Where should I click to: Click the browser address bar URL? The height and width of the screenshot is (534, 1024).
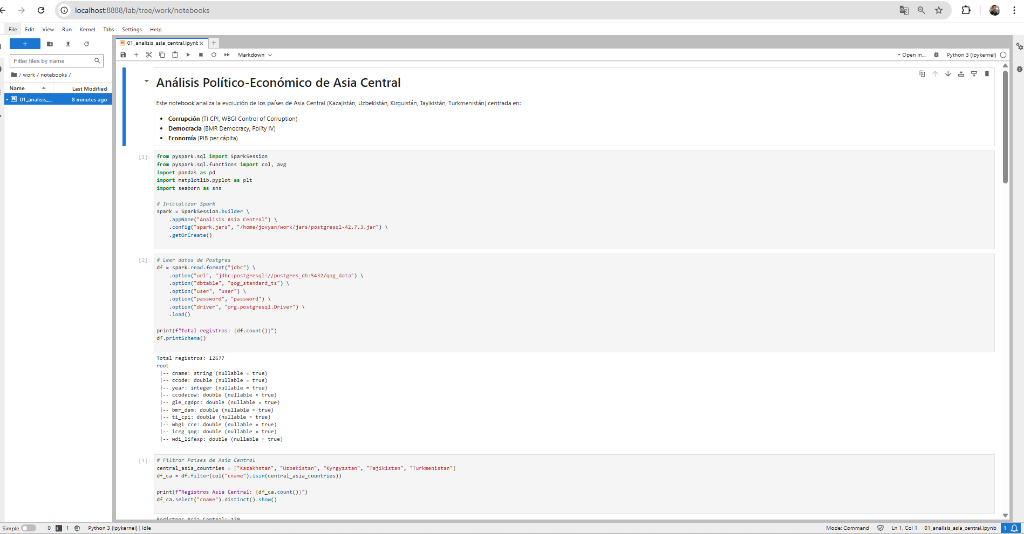tap(142, 10)
